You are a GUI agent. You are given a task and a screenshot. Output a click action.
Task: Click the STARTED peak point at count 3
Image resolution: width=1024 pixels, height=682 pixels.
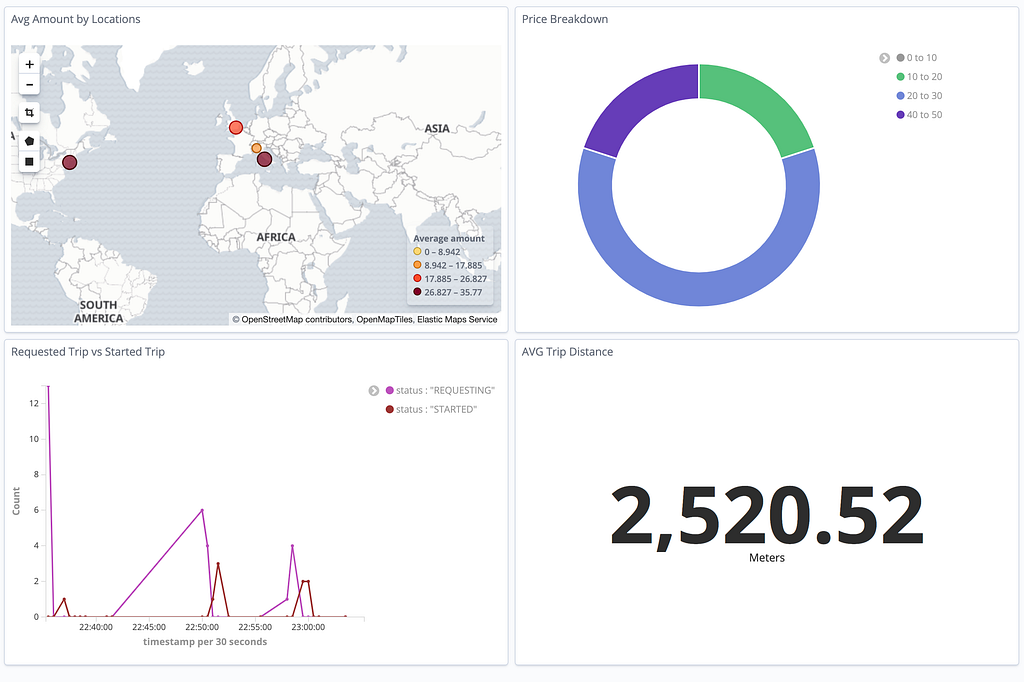(x=218, y=563)
